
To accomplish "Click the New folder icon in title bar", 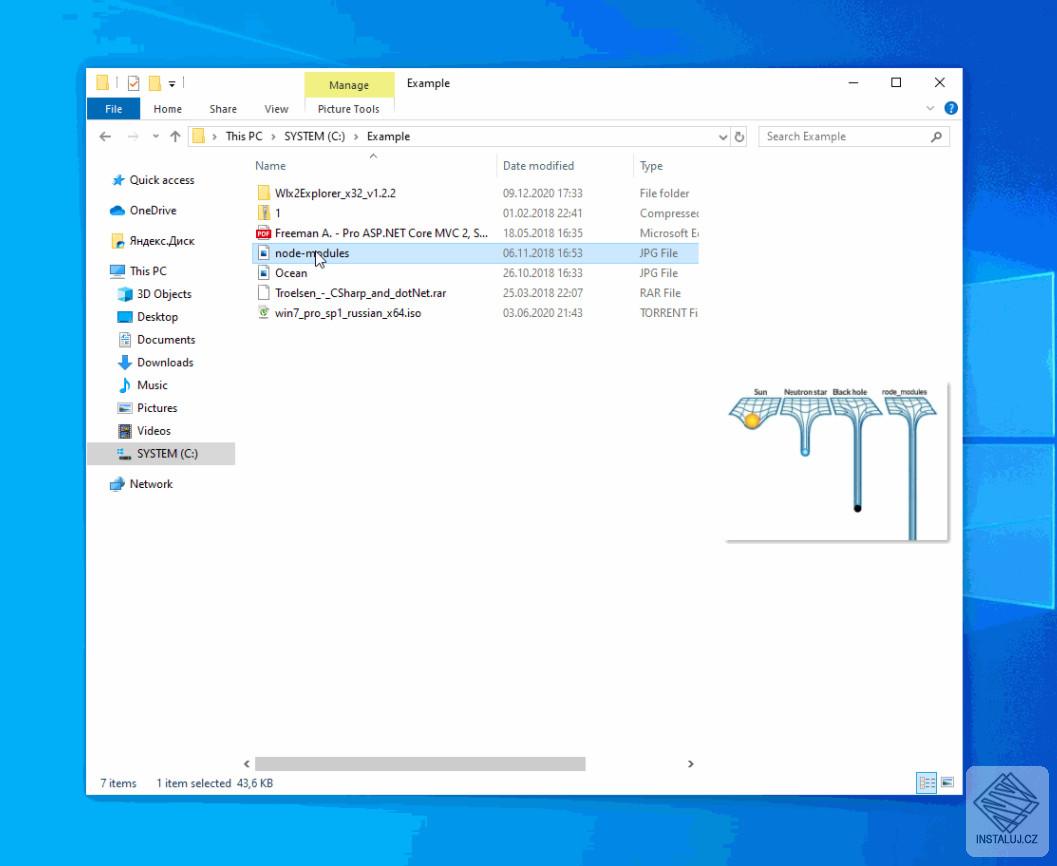I will (x=154, y=83).
